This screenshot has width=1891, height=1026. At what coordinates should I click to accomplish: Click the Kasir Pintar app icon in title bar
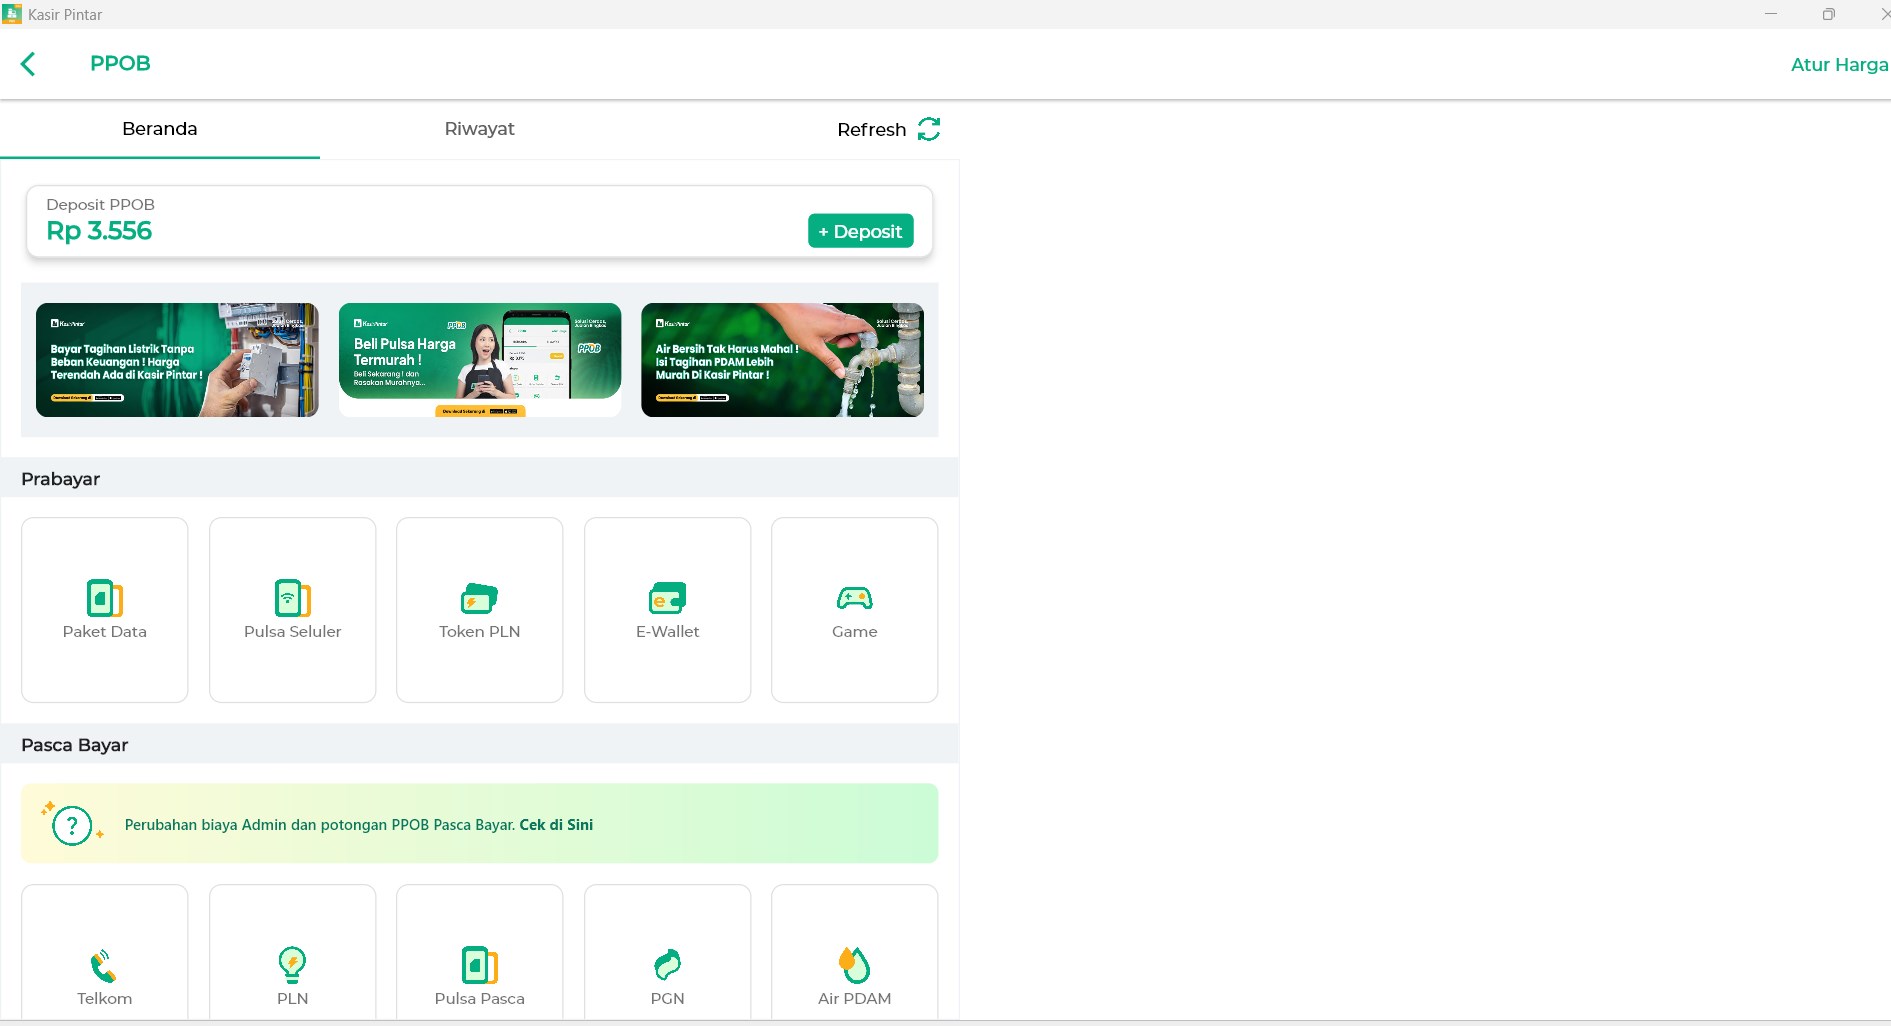[x=12, y=14]
